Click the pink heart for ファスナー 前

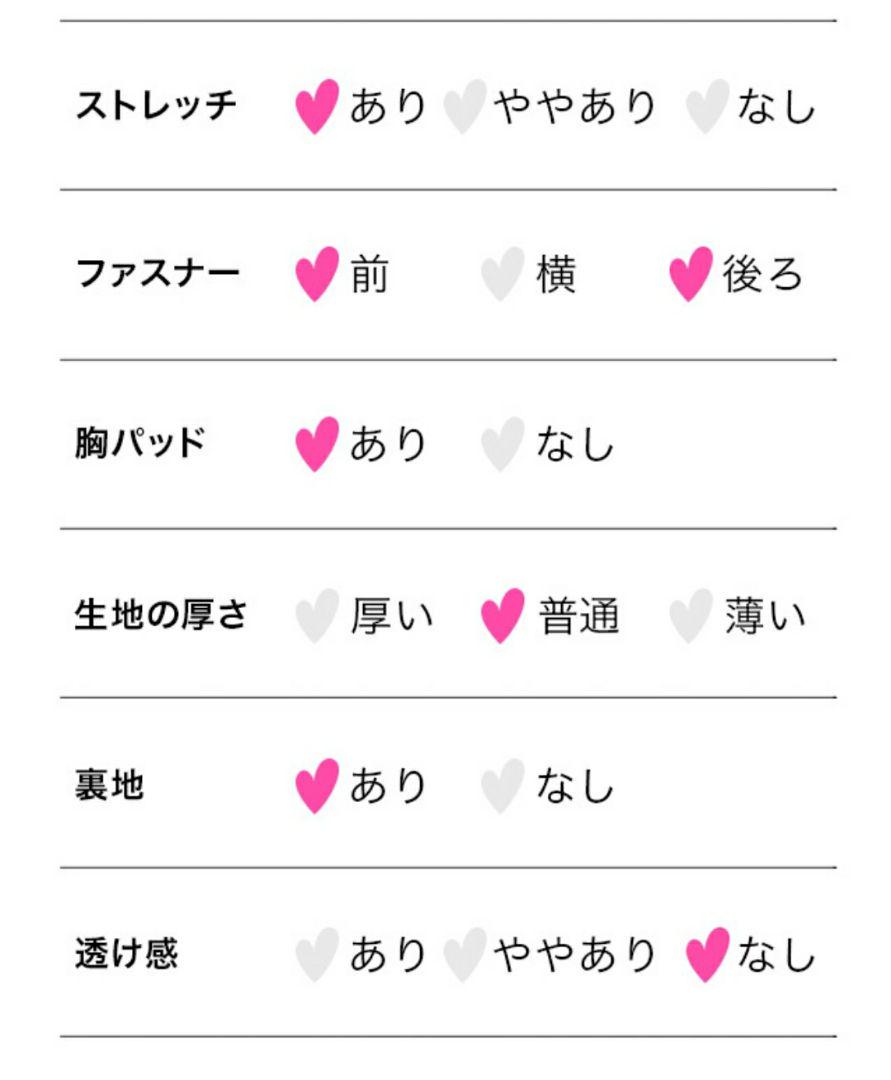(x=317, y=274)
